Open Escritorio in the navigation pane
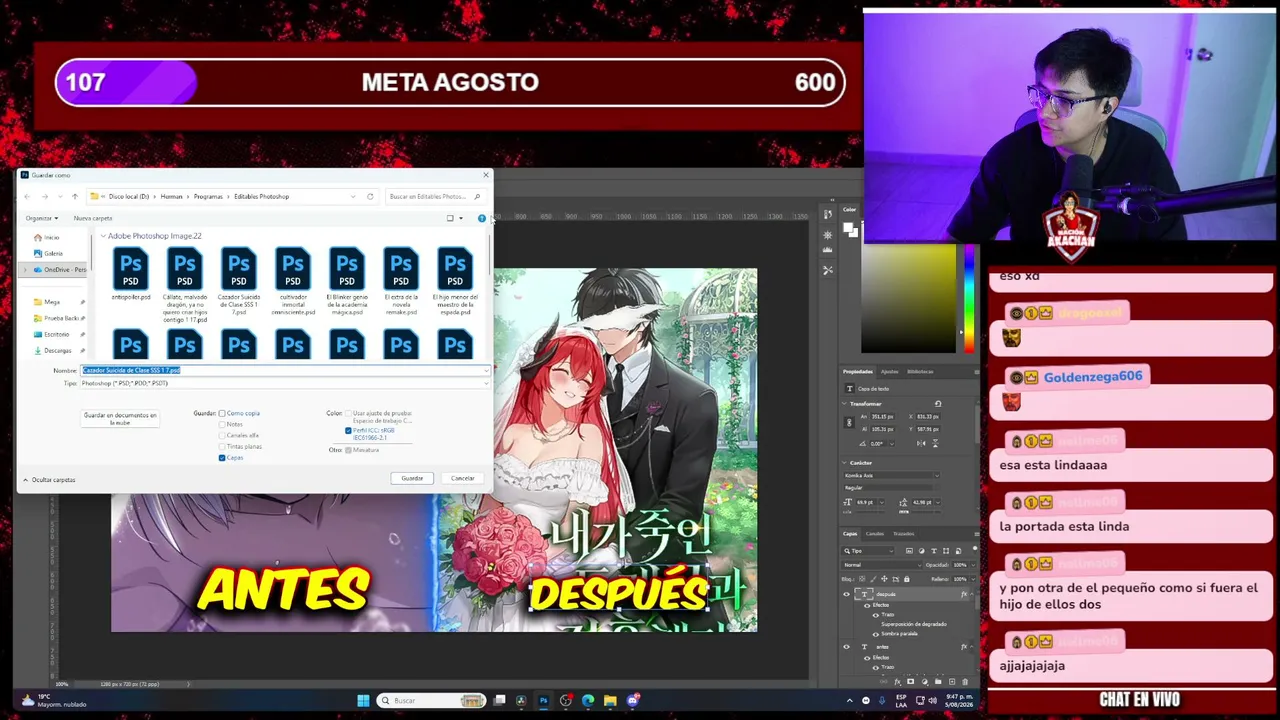 coord(56,334)
